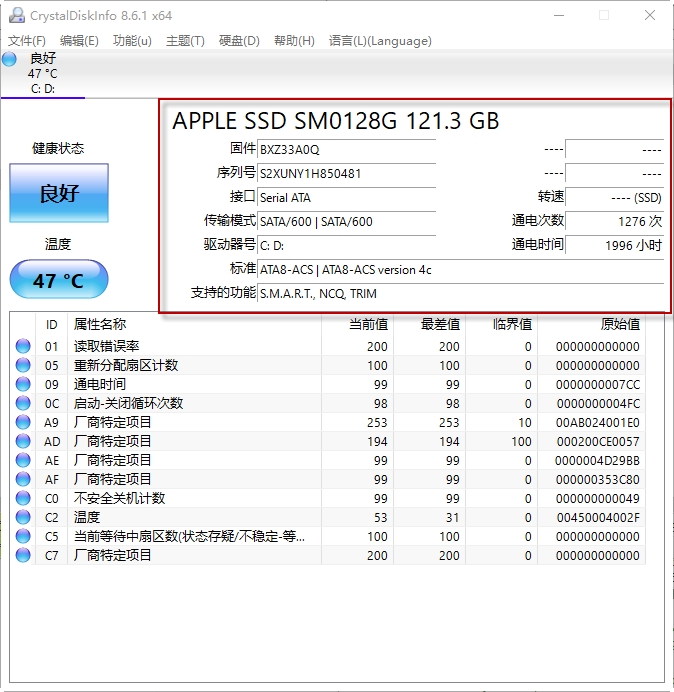Click the 属性名称 column header
This screenshot has width=674, height=692.
tap(100, 324)
